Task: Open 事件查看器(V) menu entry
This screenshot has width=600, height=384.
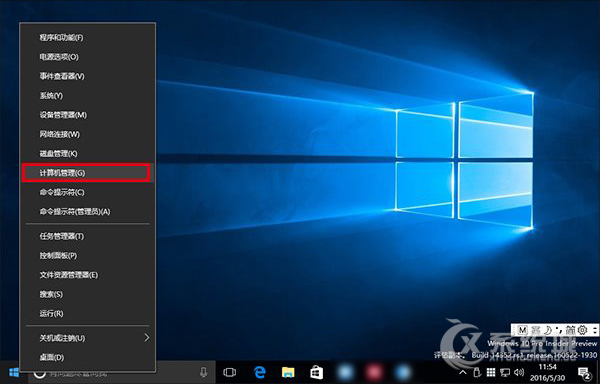Action: [88, 76]
